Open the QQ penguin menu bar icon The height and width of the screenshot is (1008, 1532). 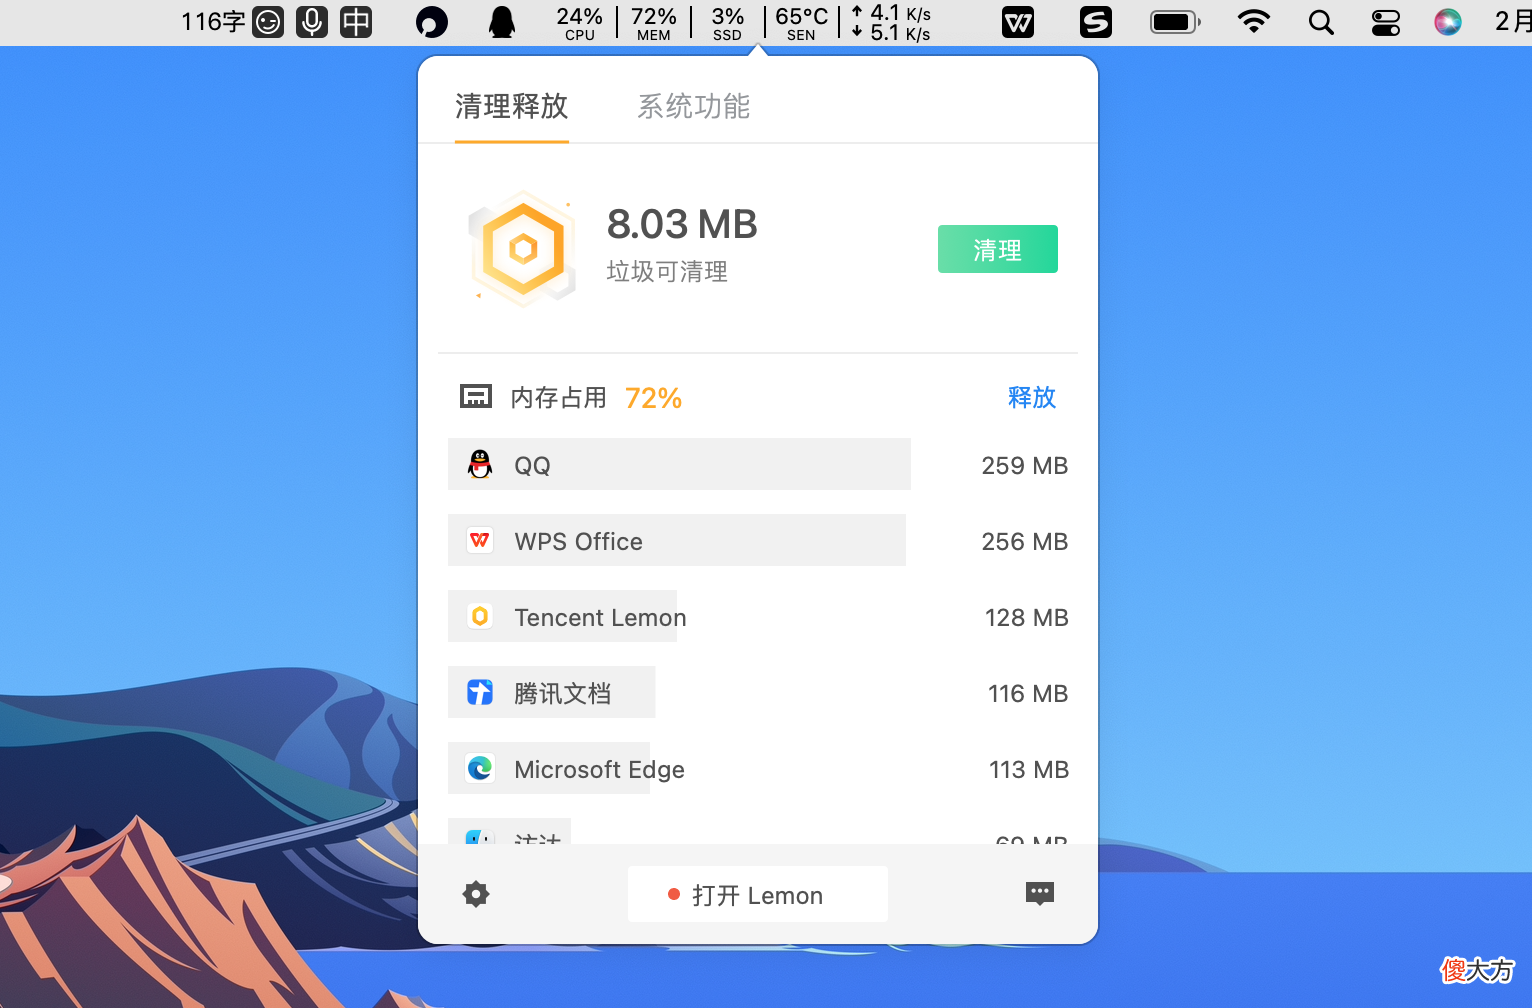[x=502, y=22]
